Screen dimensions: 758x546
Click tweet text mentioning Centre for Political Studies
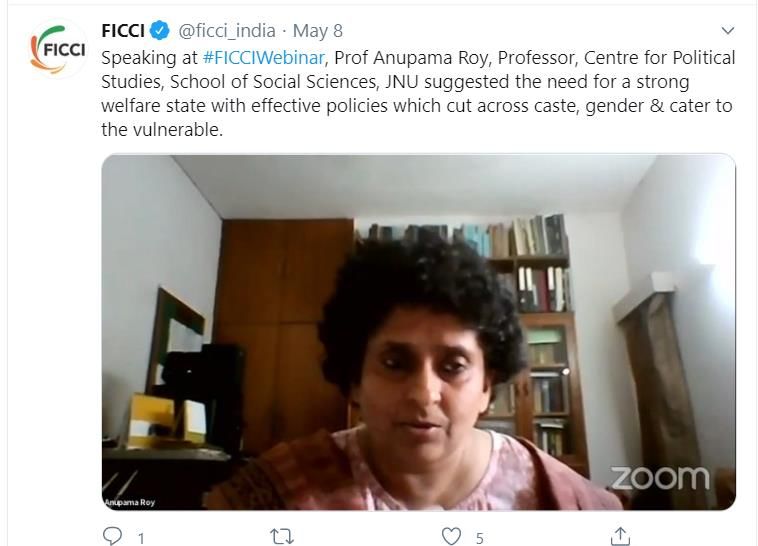659,58
